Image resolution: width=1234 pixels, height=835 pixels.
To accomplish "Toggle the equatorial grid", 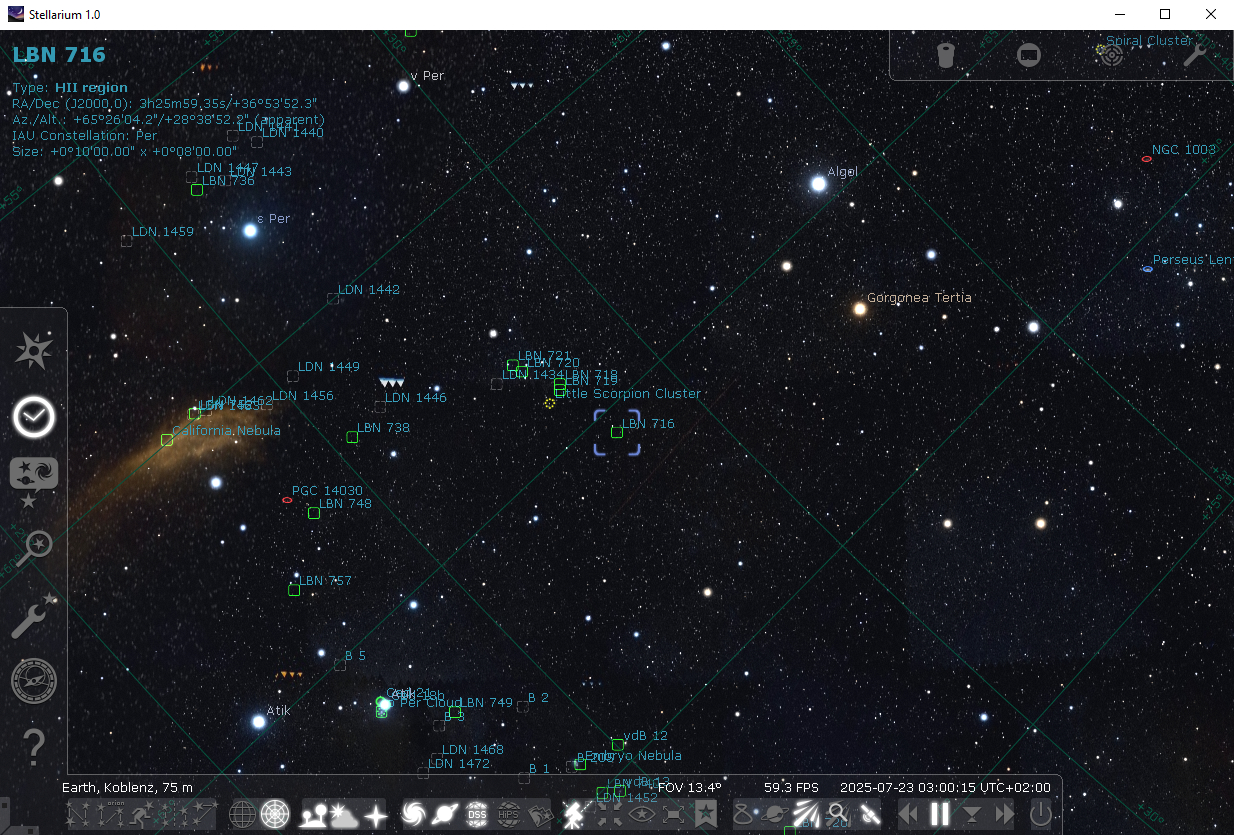I will 242,814.
